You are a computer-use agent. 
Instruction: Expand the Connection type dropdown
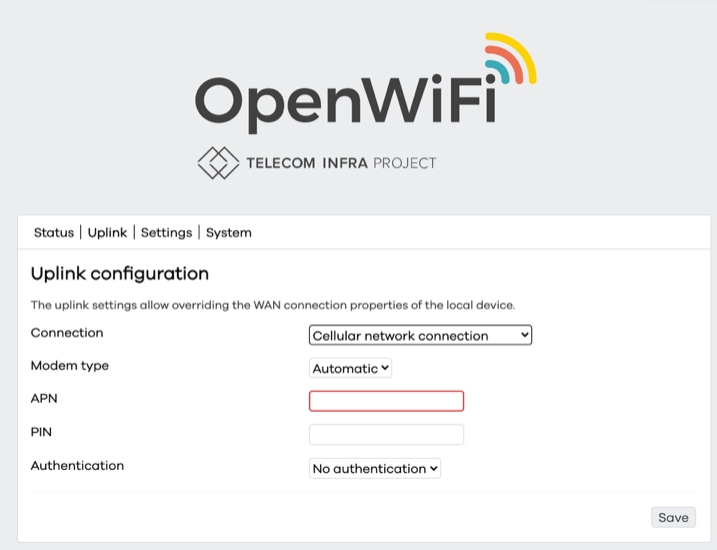[x=420, y=336]
